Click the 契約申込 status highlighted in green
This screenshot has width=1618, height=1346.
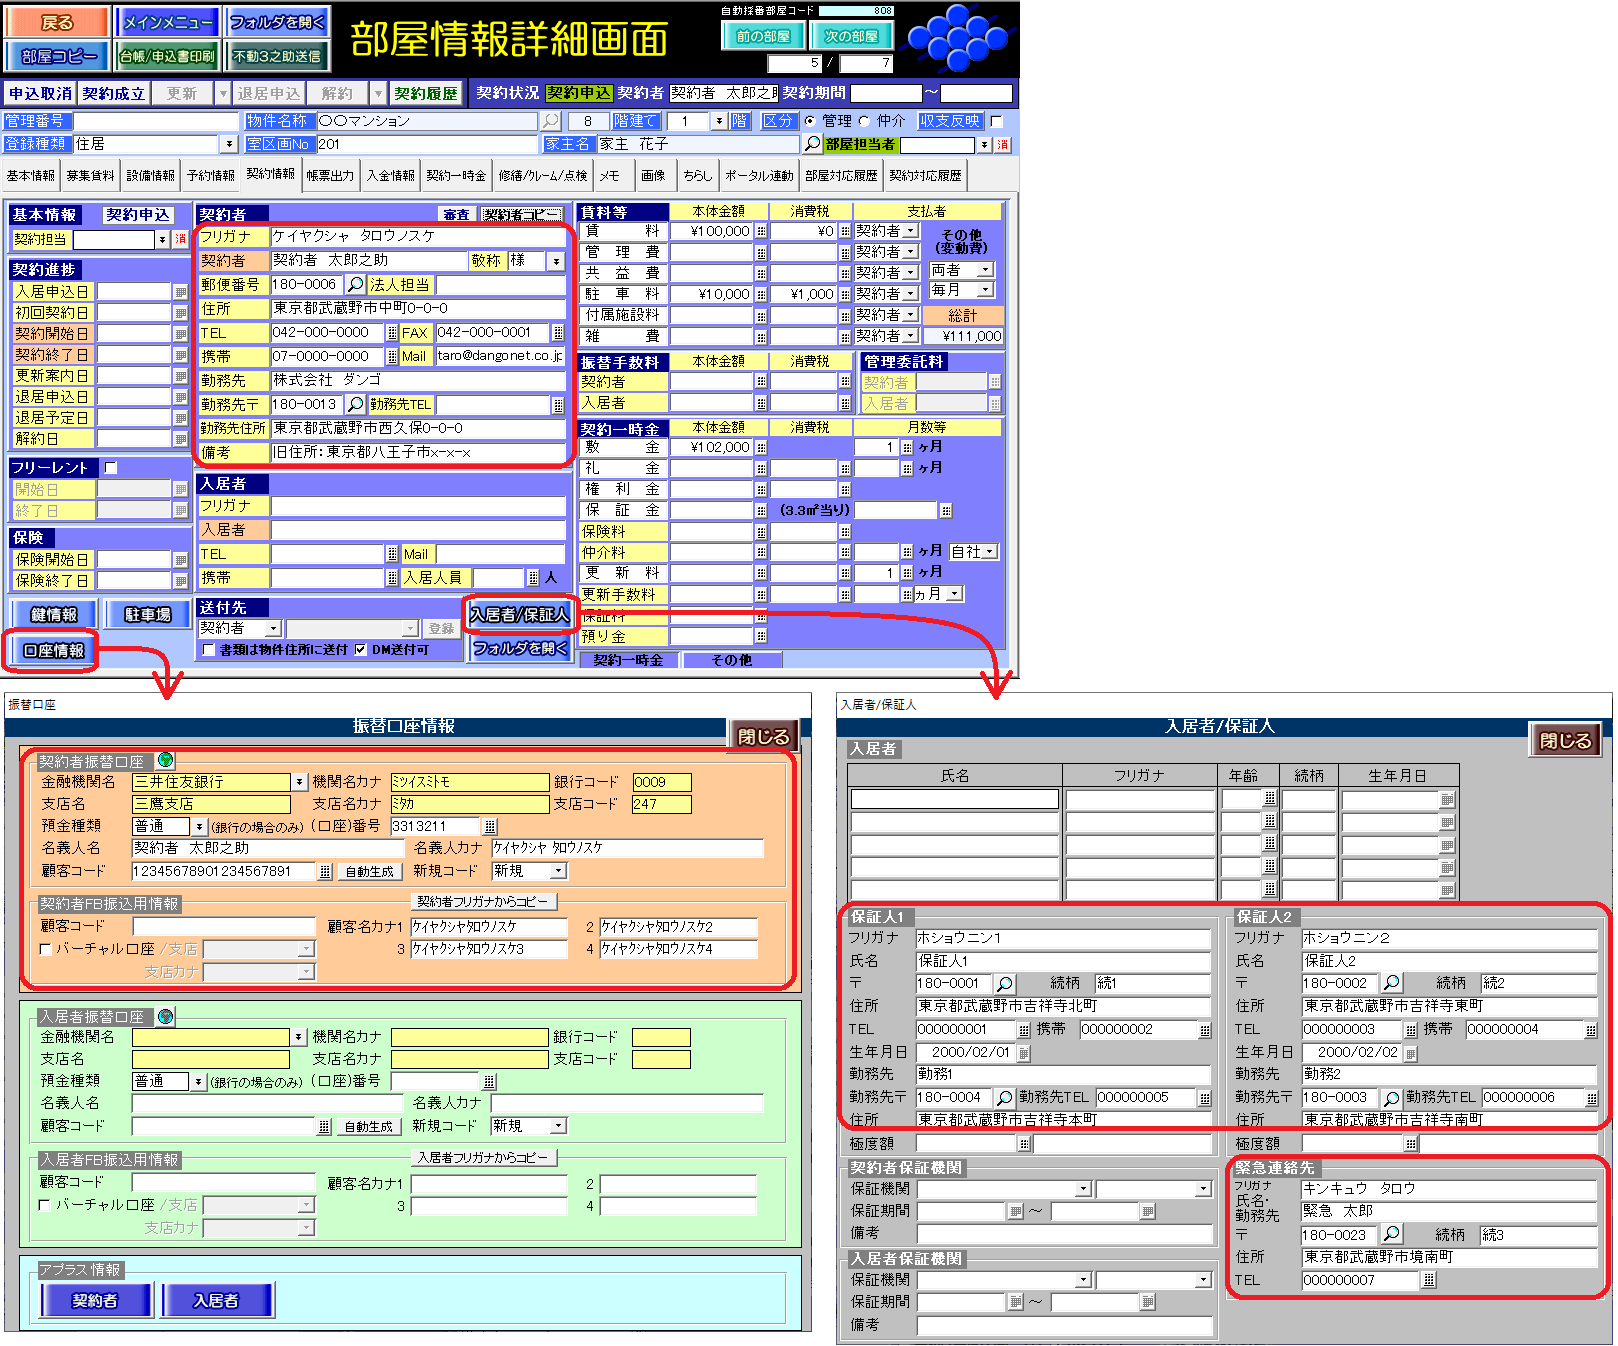coord(579,93)
